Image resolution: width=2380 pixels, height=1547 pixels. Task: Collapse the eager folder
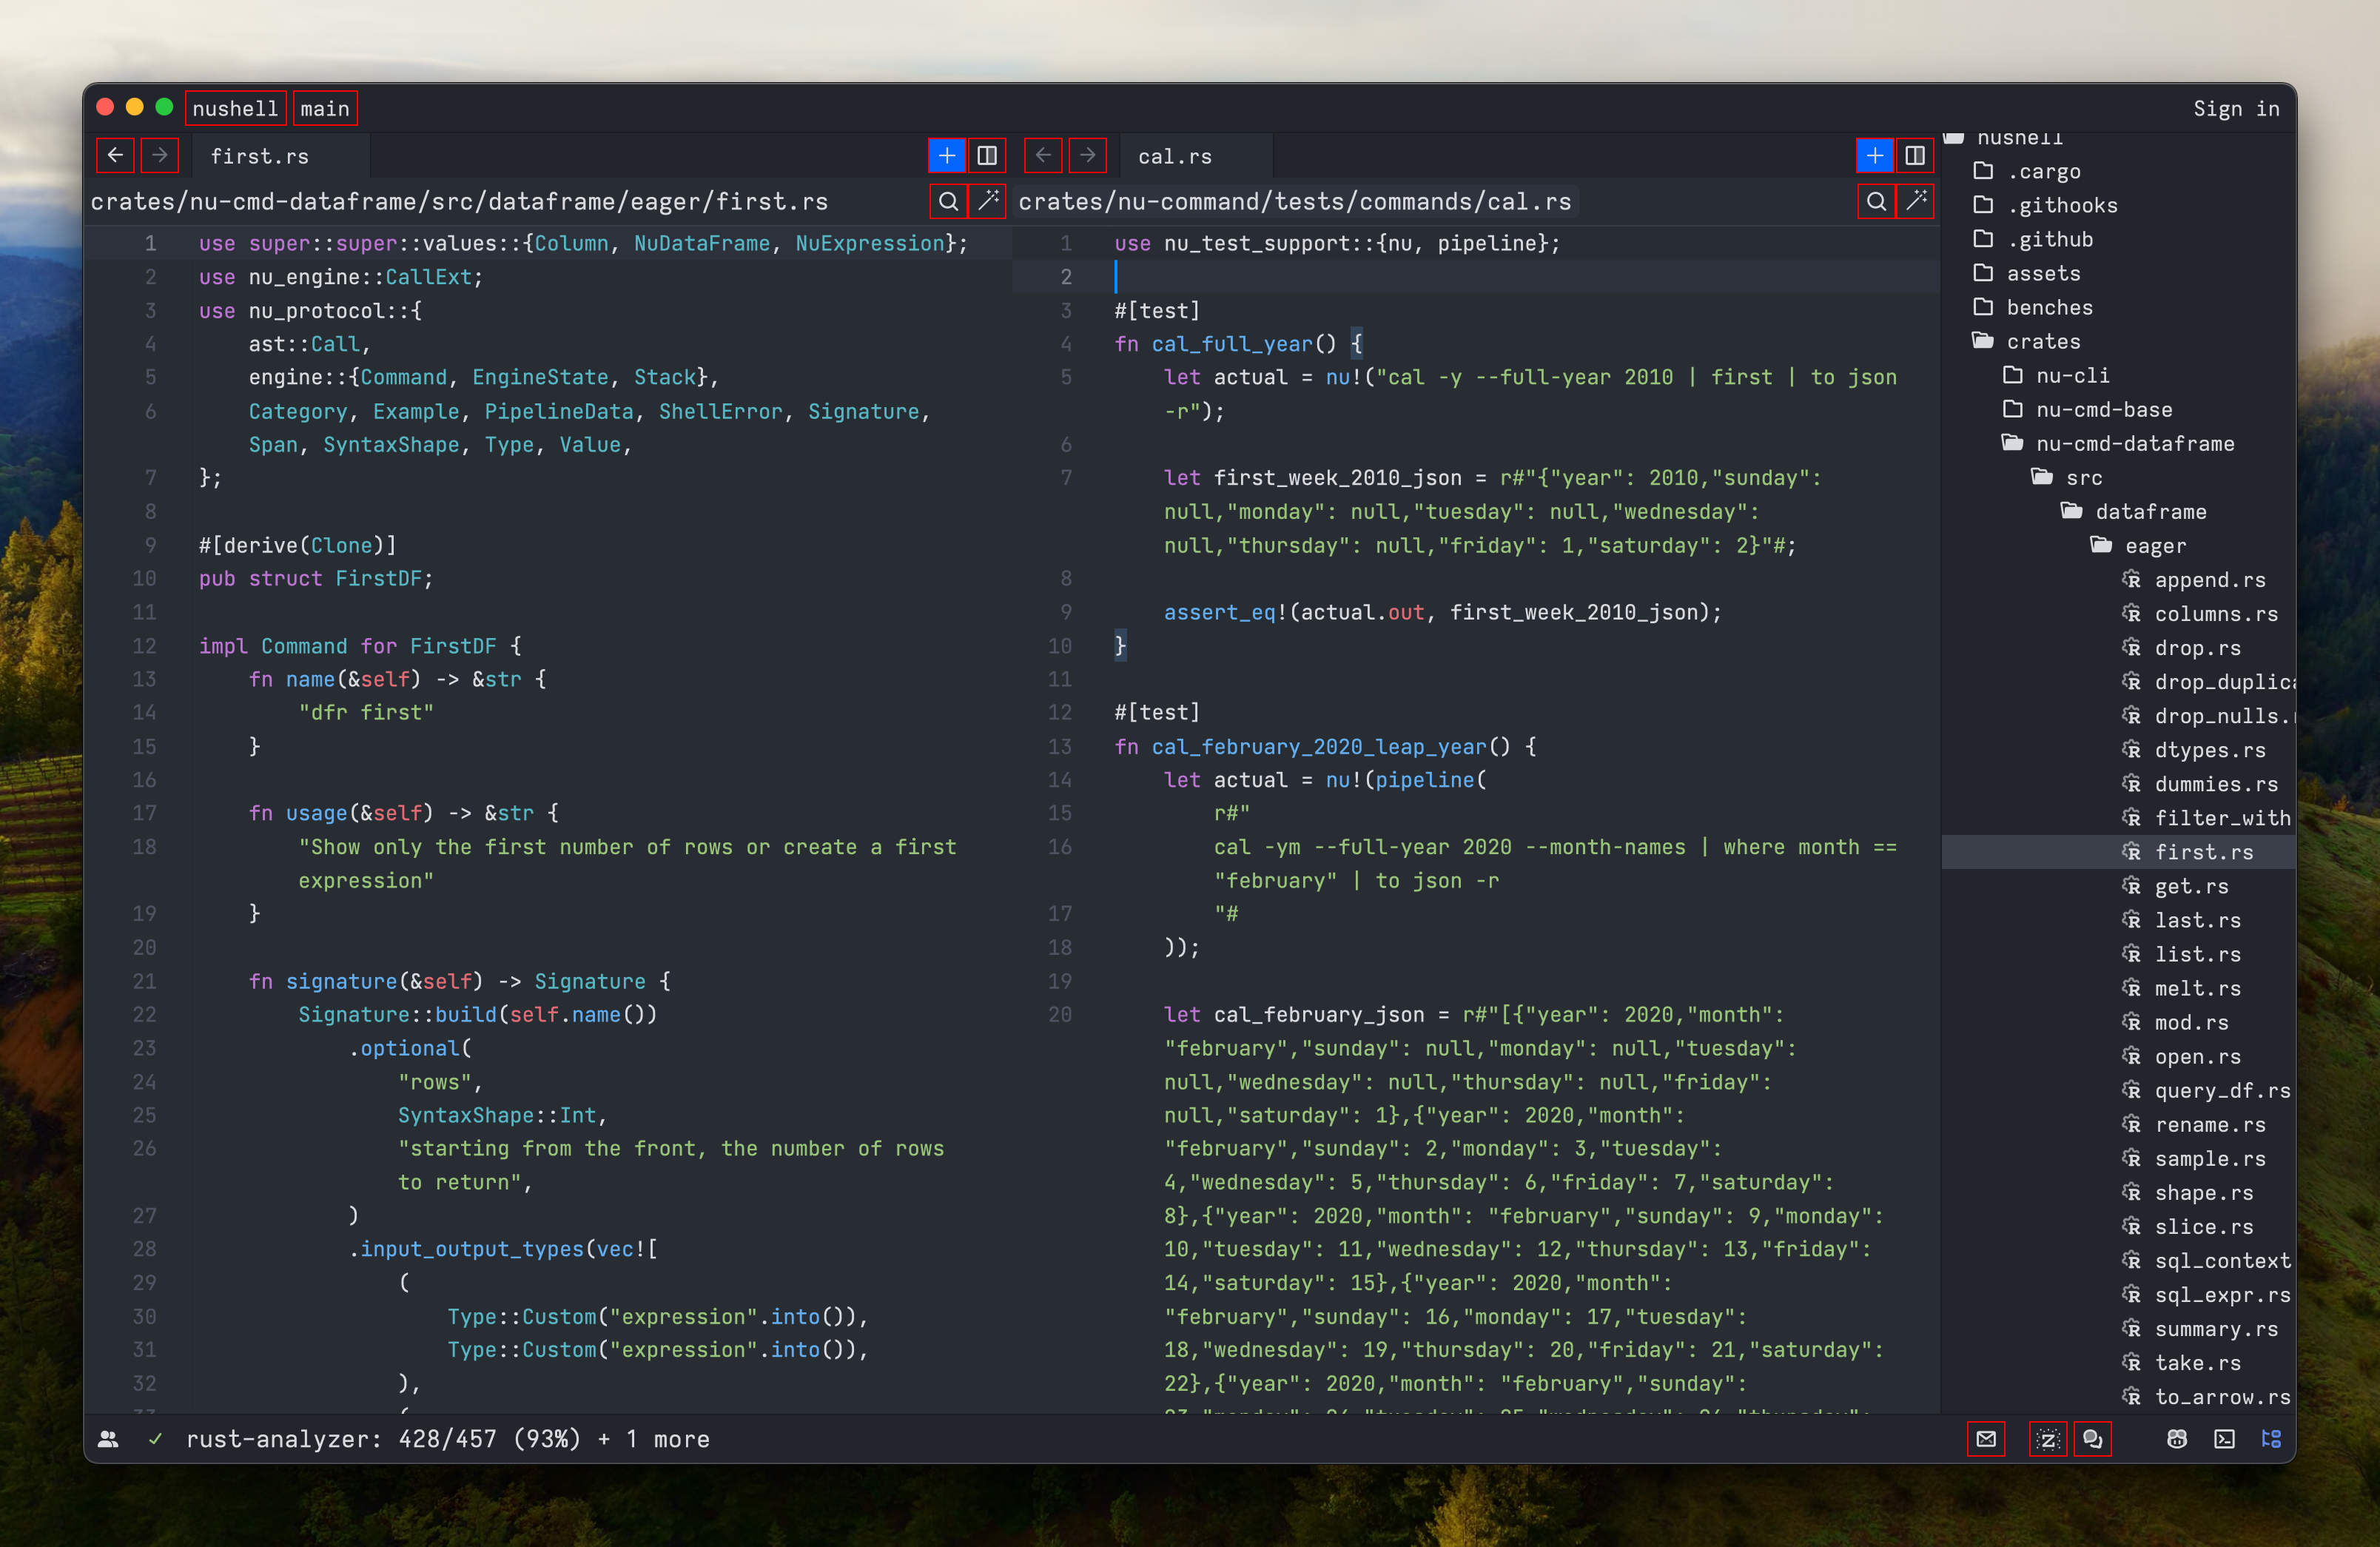point(2154,546)
